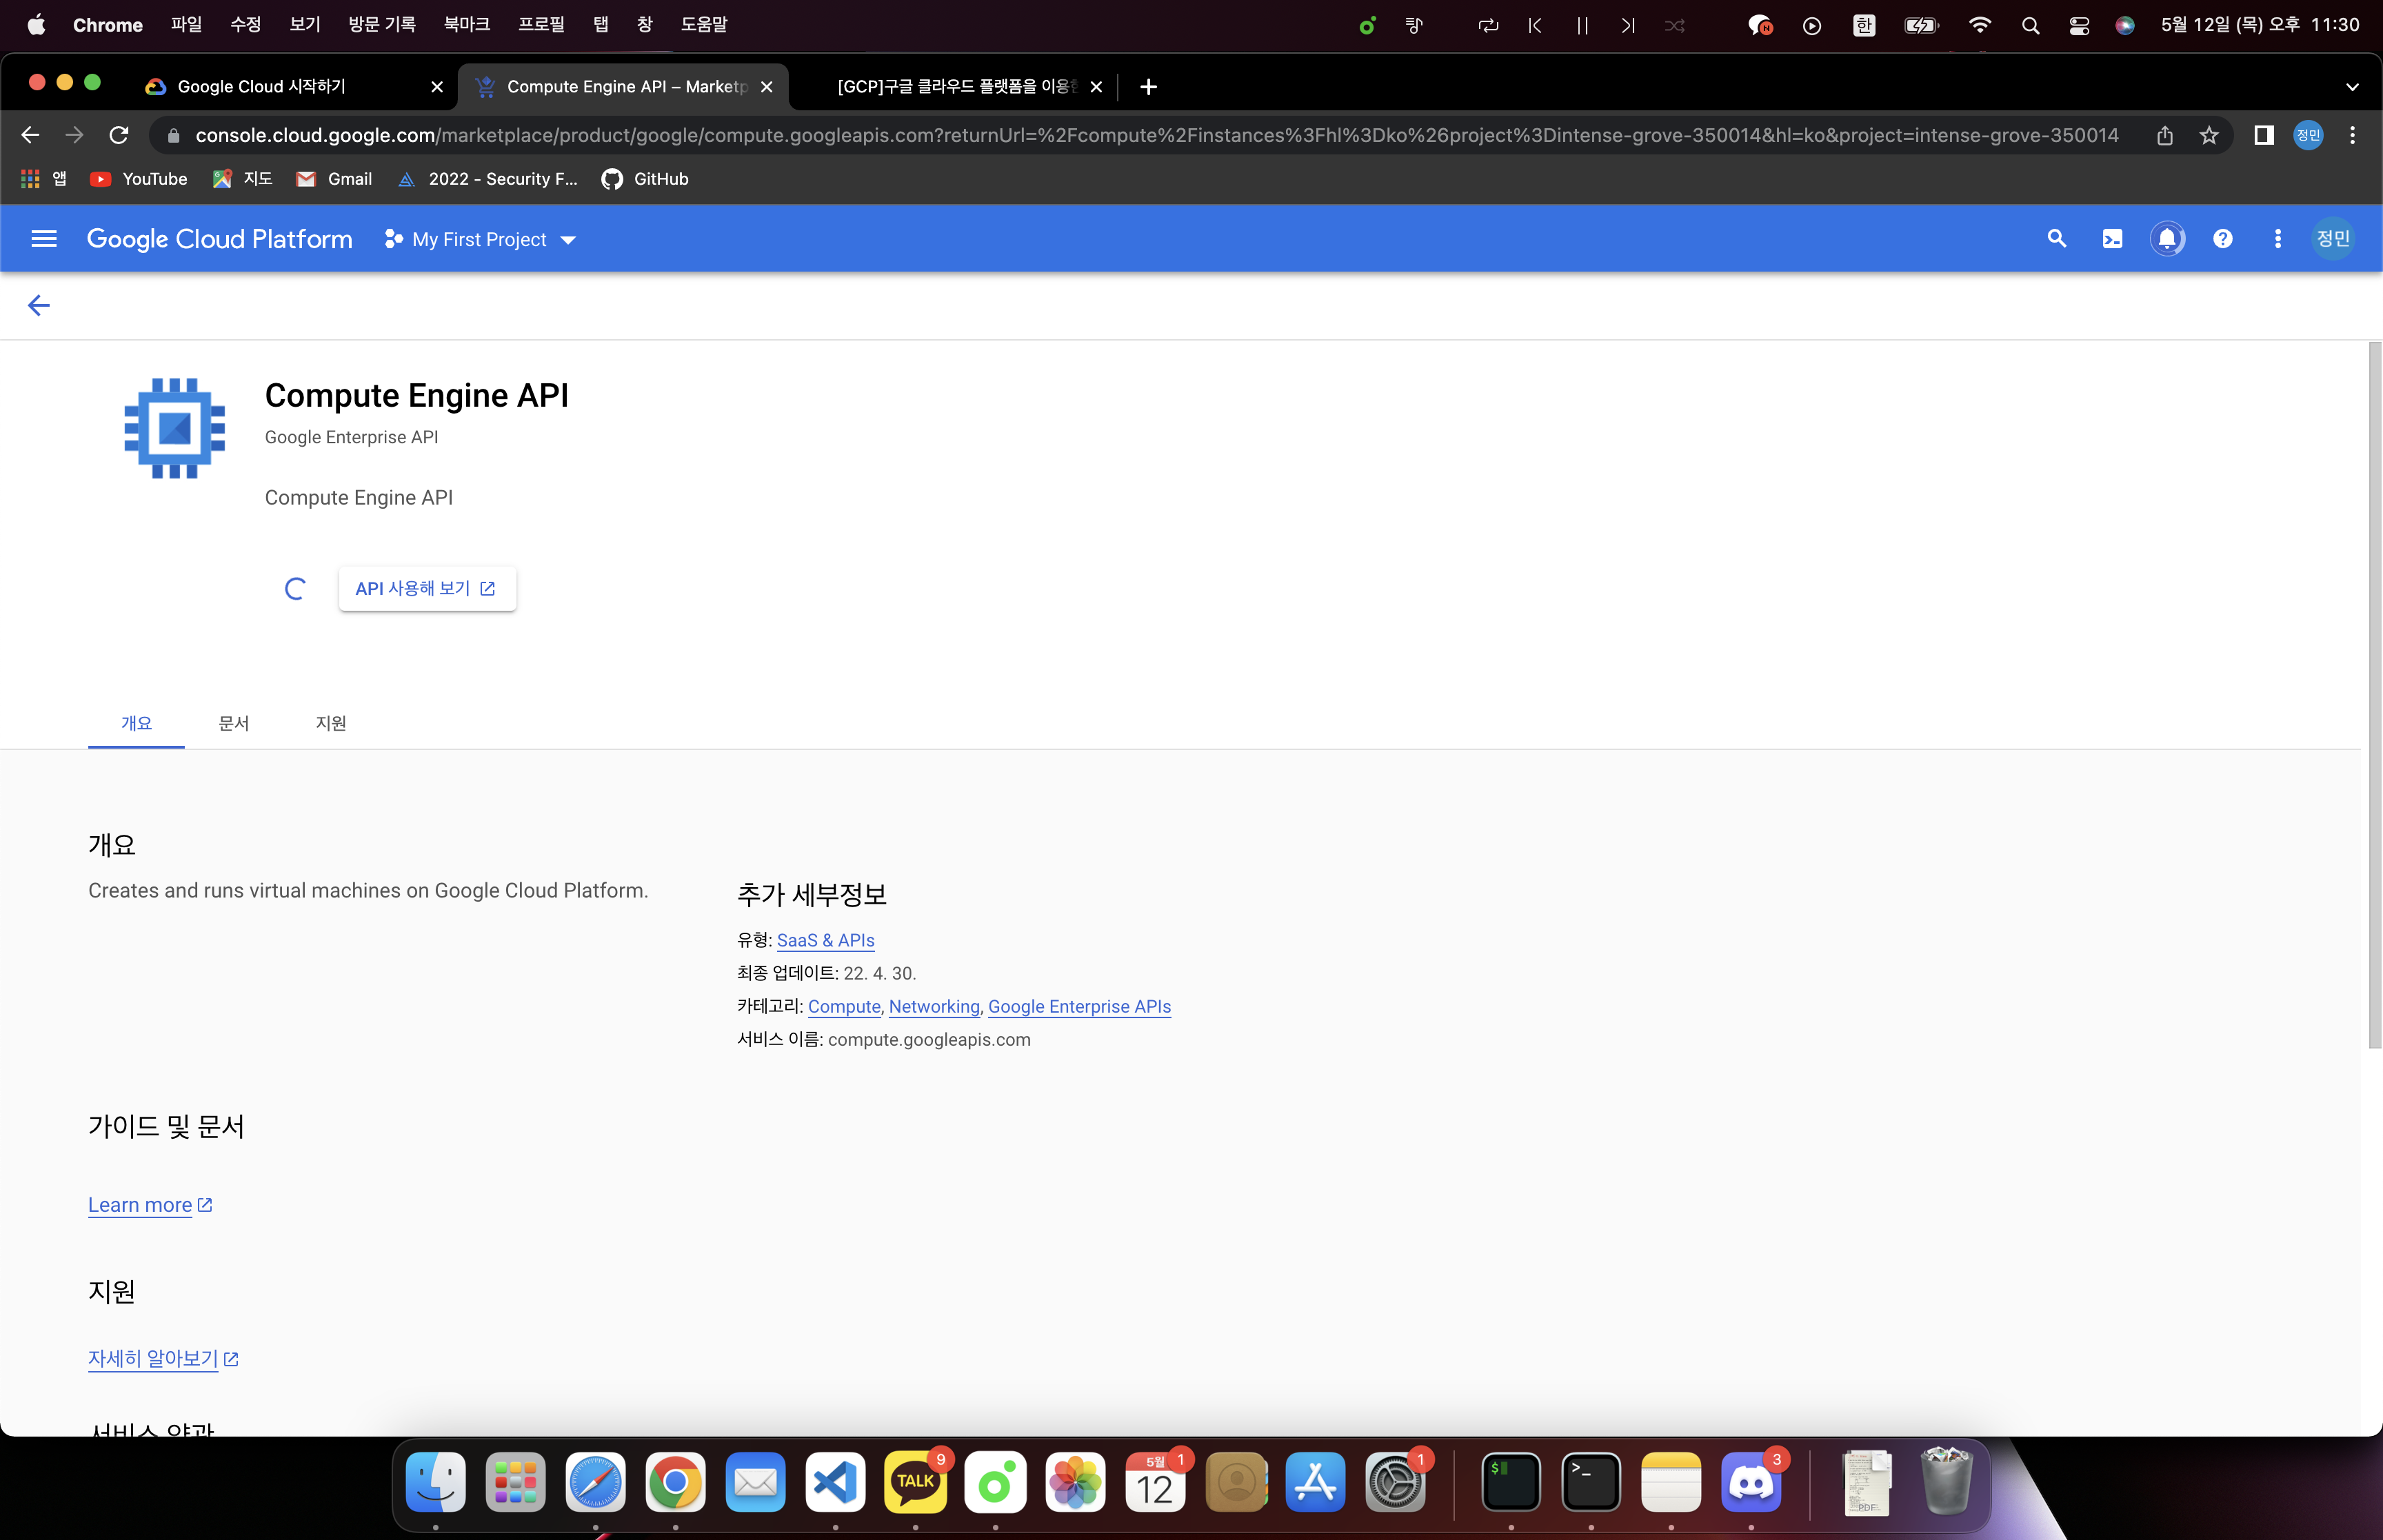Open Visual Studio Code from the Dock

[835, 1482]
